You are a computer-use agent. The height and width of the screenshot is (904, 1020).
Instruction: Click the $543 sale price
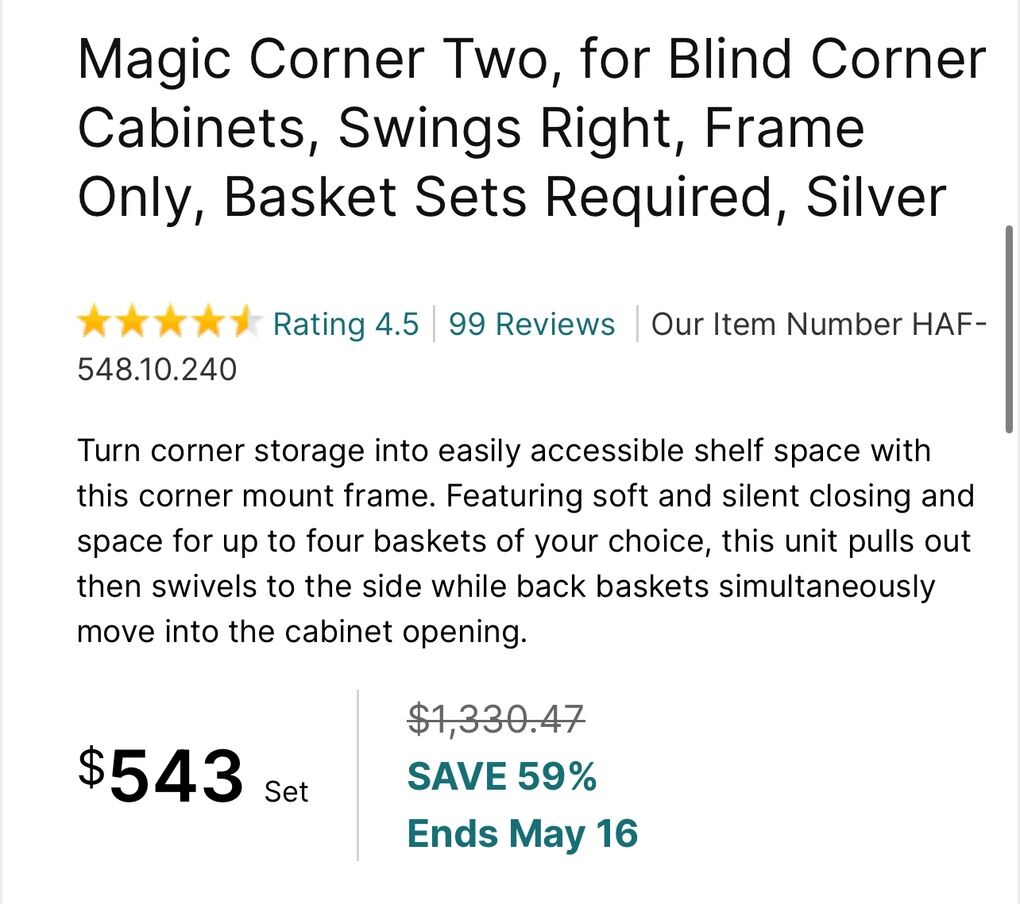pos(161,776)
